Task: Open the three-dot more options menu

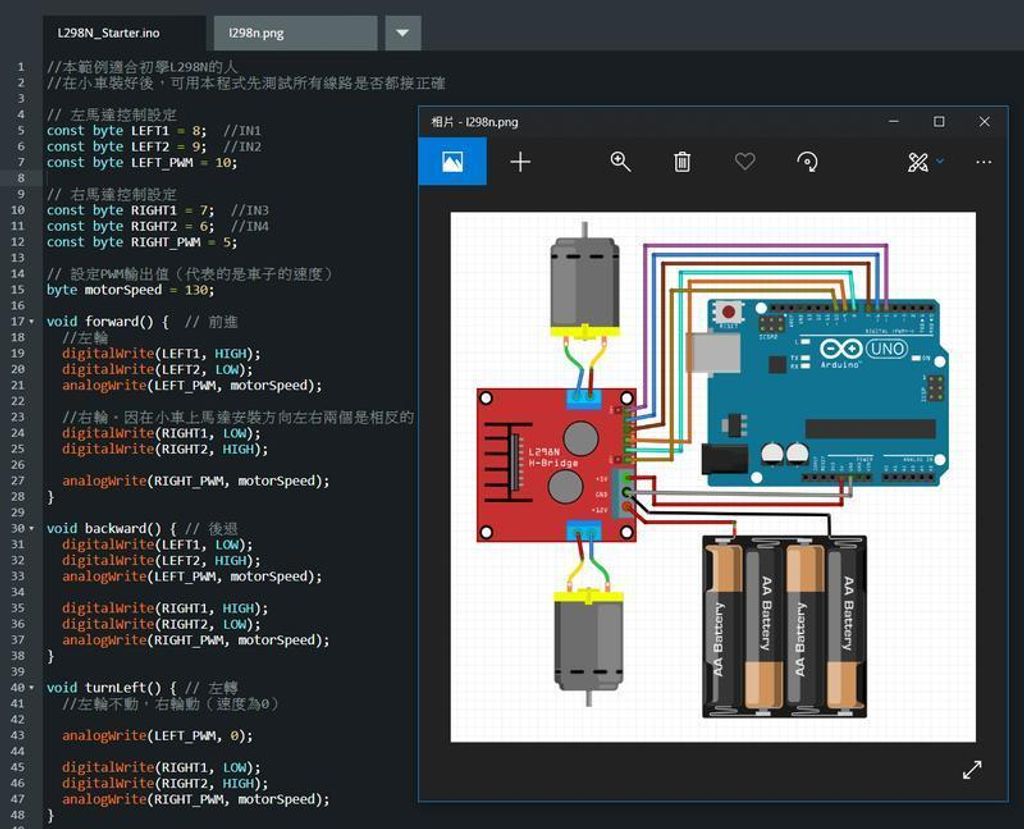Action: point(983,162)
